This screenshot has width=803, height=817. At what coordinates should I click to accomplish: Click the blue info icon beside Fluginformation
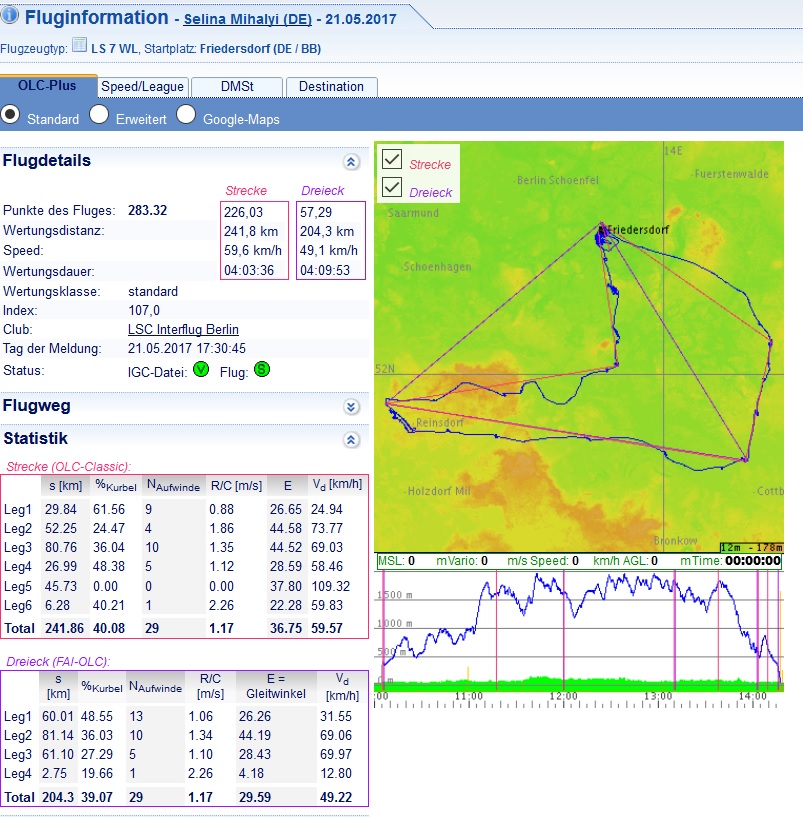click(10, 16)
